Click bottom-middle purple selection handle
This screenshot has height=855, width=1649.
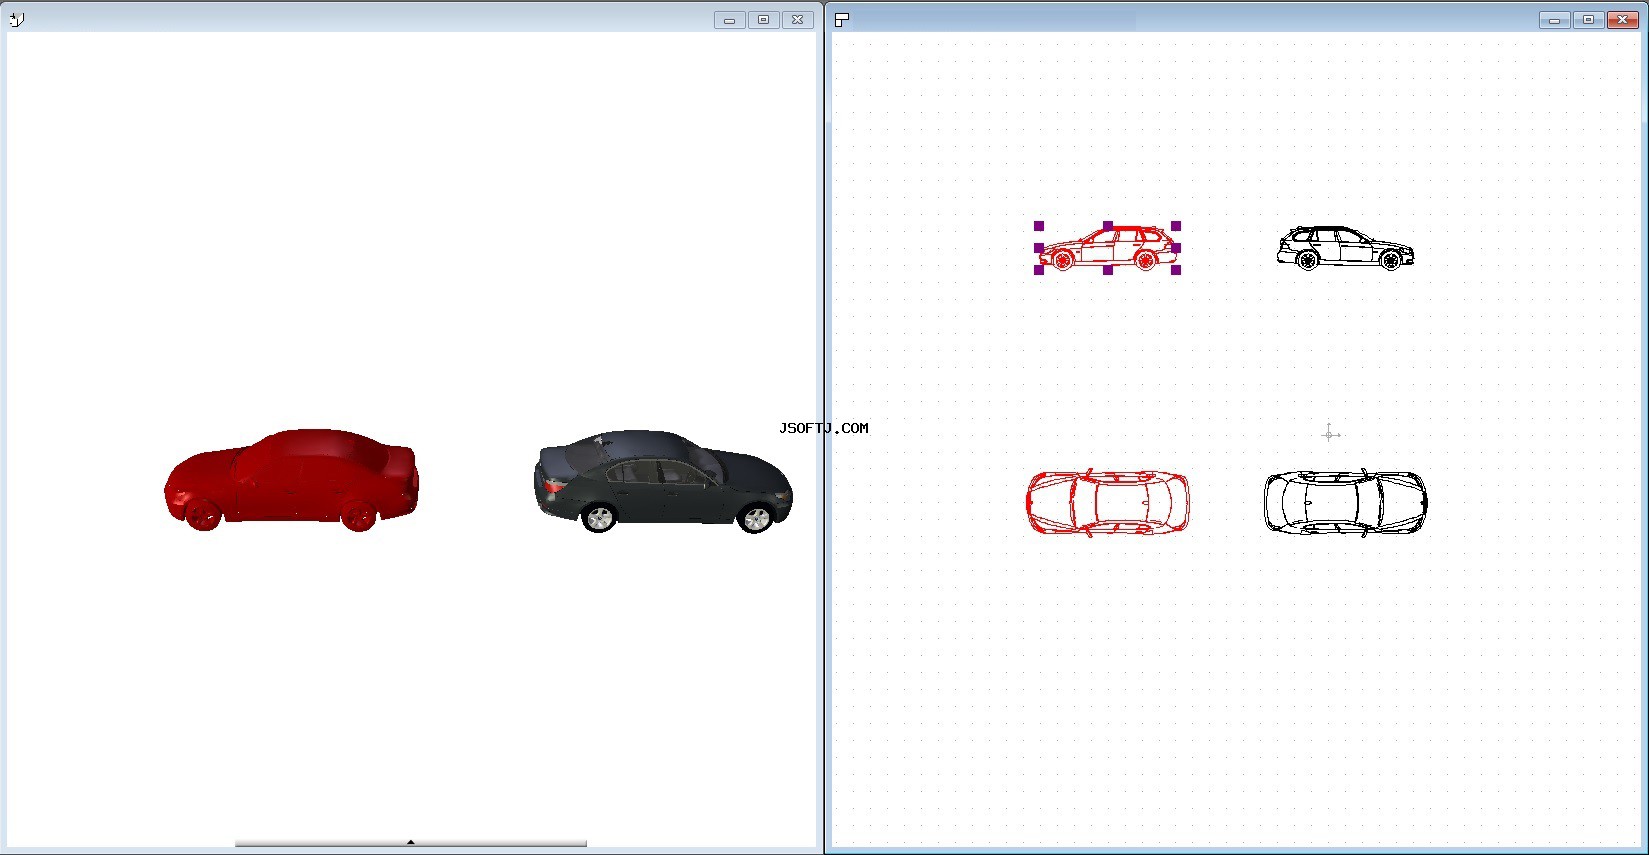pos(1108,270)
